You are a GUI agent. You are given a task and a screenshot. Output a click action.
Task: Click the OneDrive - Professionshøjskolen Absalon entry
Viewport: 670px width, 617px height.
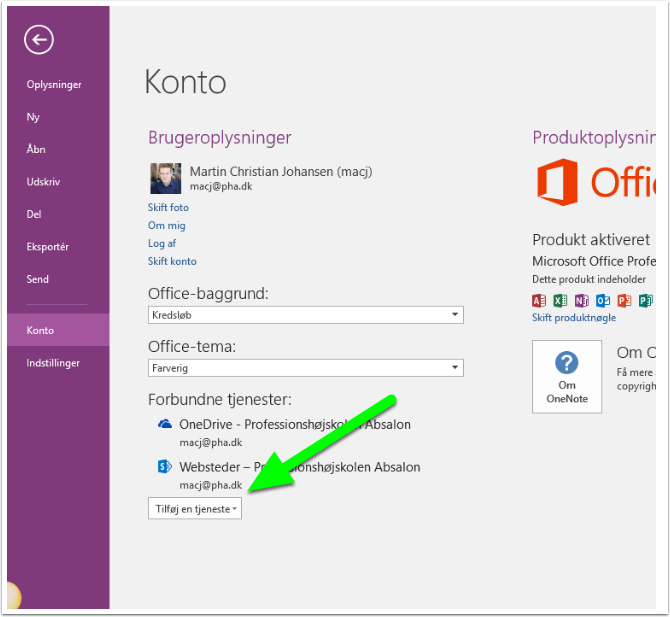point(295,424)
